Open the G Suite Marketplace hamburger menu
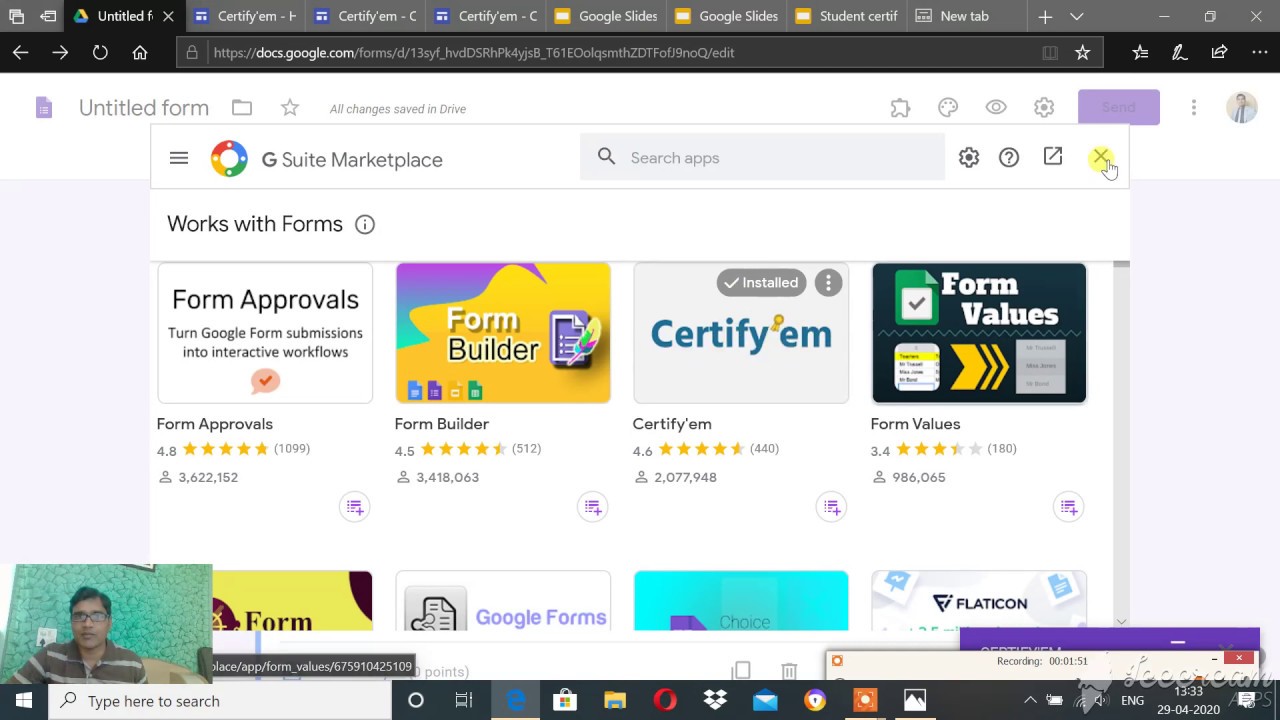The width and height of the screenshot is (1280, 720). pyautogui.click(x=179, y=158)
